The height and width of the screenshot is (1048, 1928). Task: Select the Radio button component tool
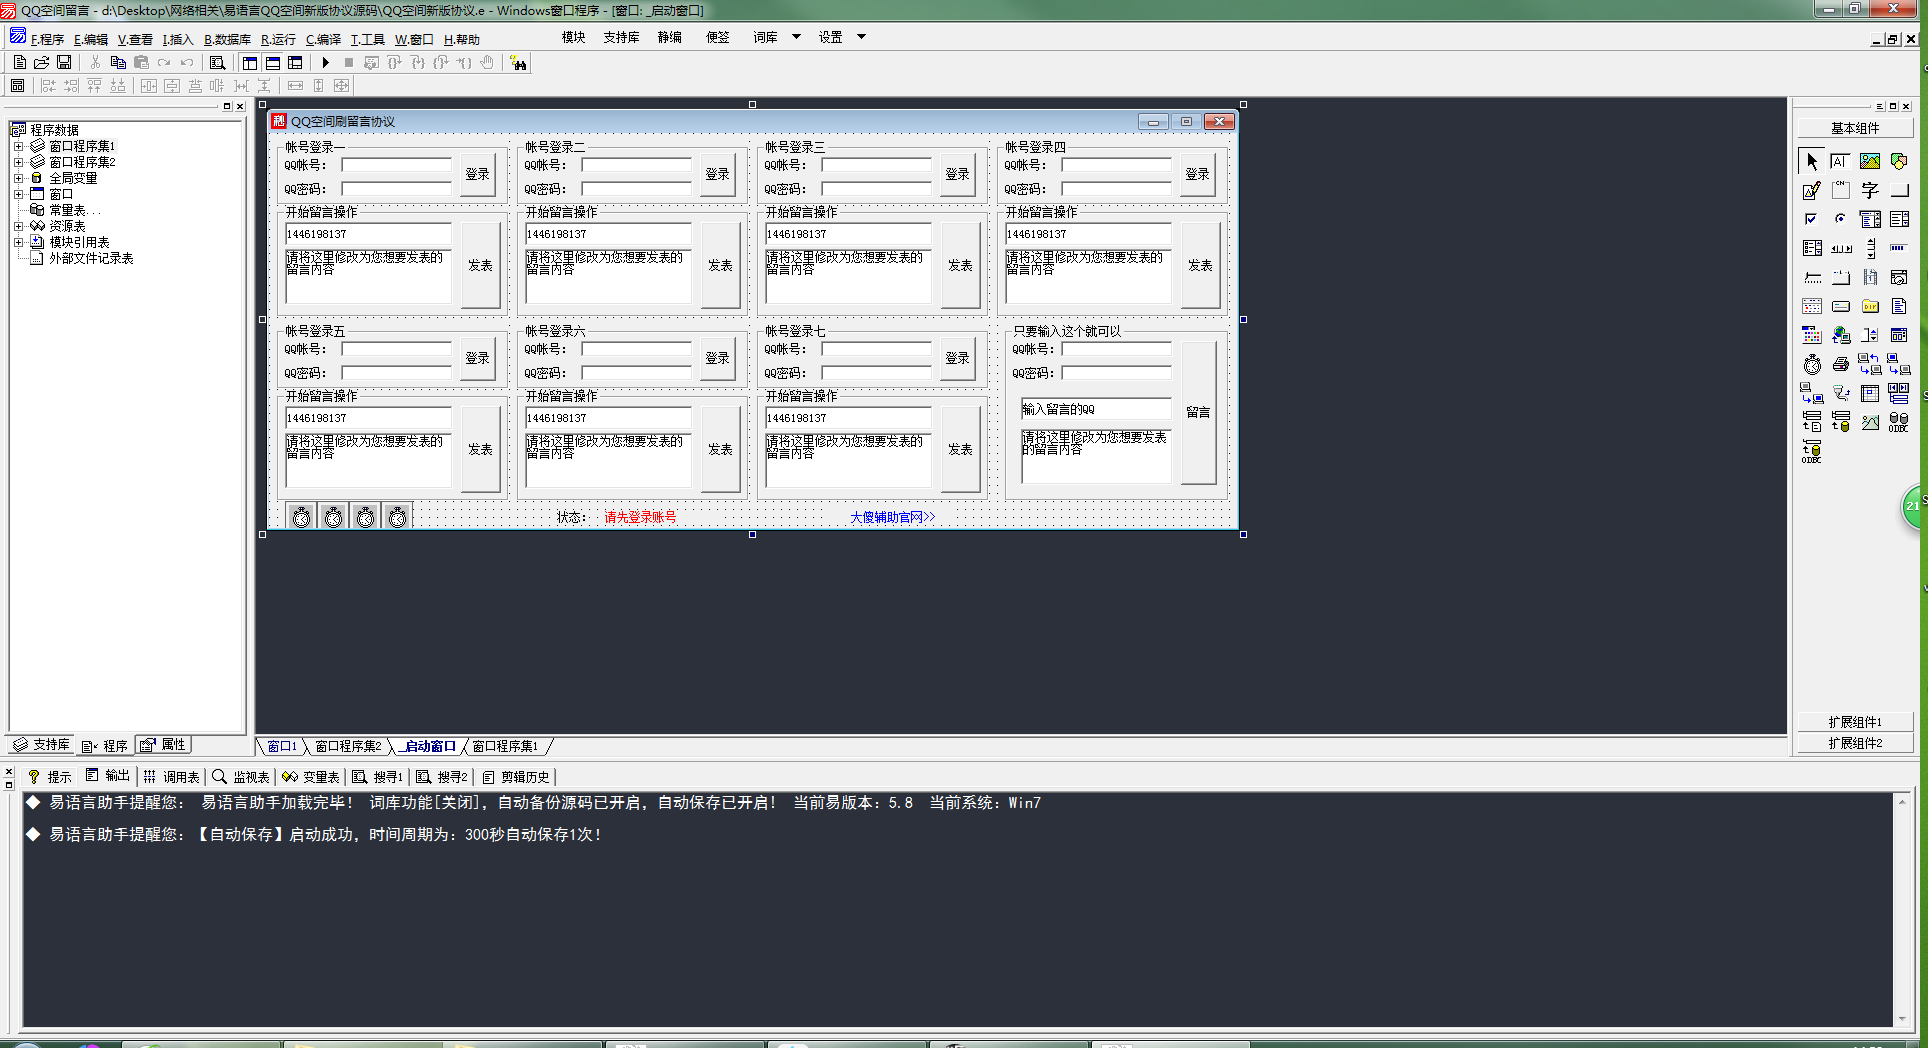(1841, 219)
